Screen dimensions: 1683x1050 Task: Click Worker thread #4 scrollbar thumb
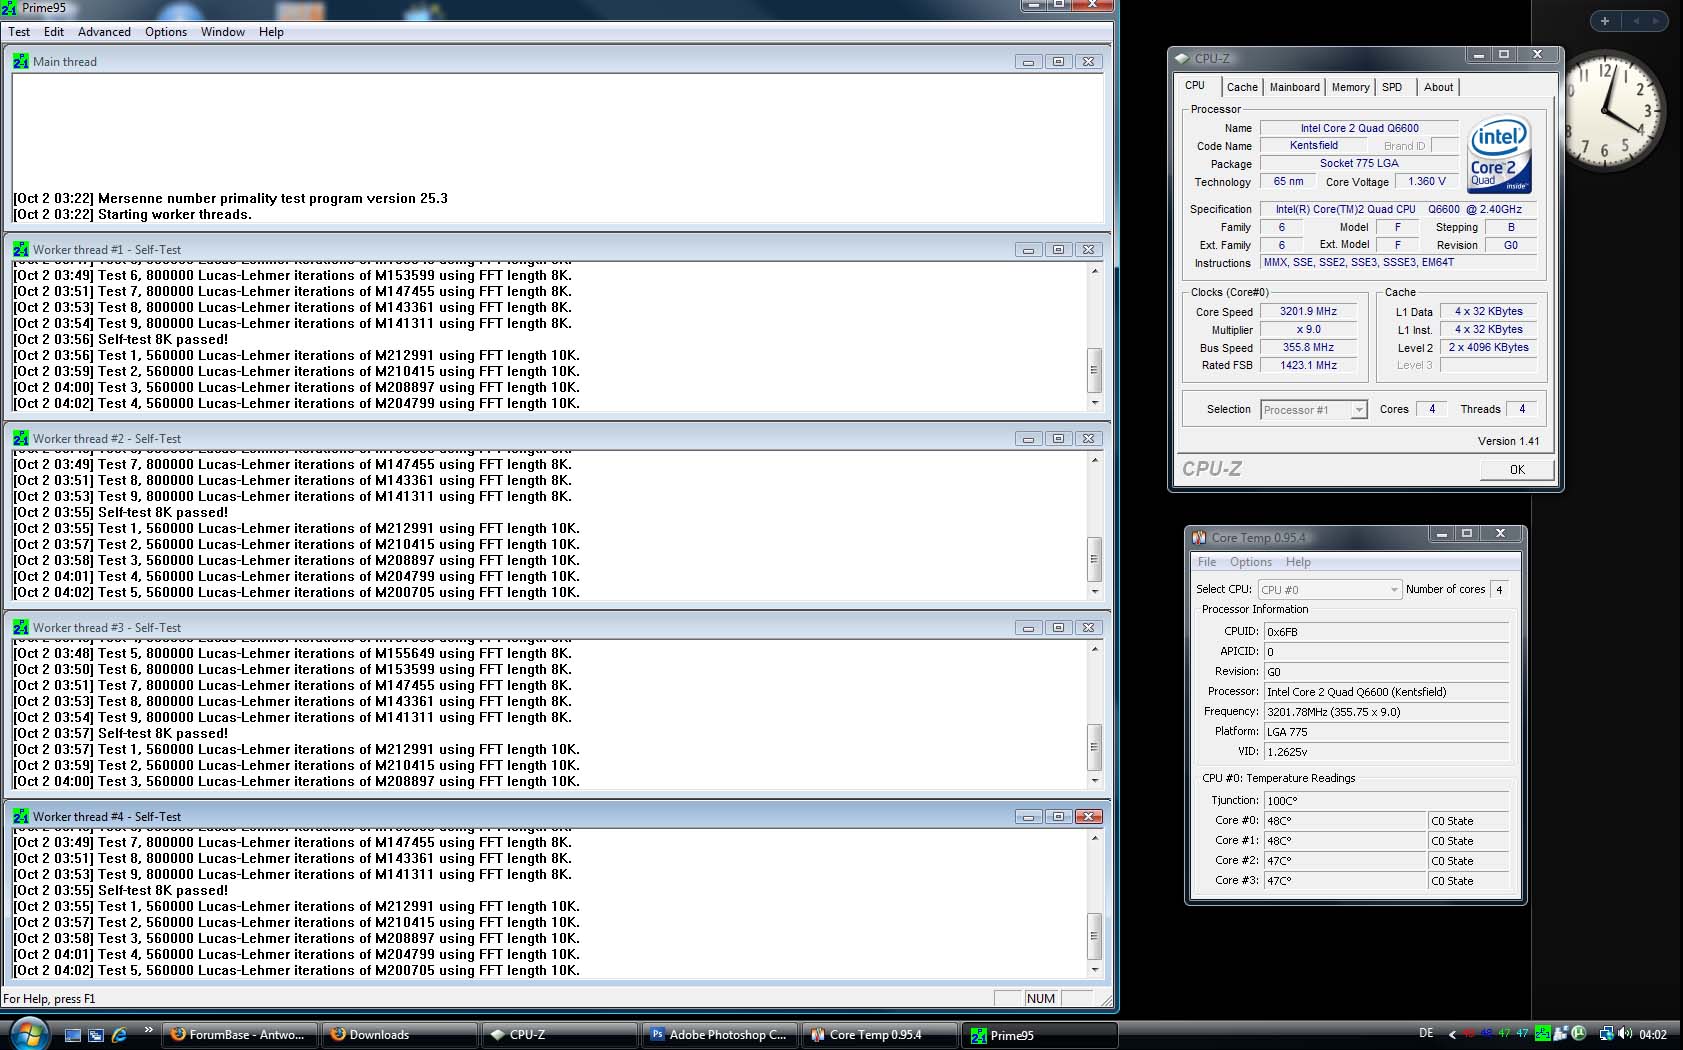click(1095, 936)
